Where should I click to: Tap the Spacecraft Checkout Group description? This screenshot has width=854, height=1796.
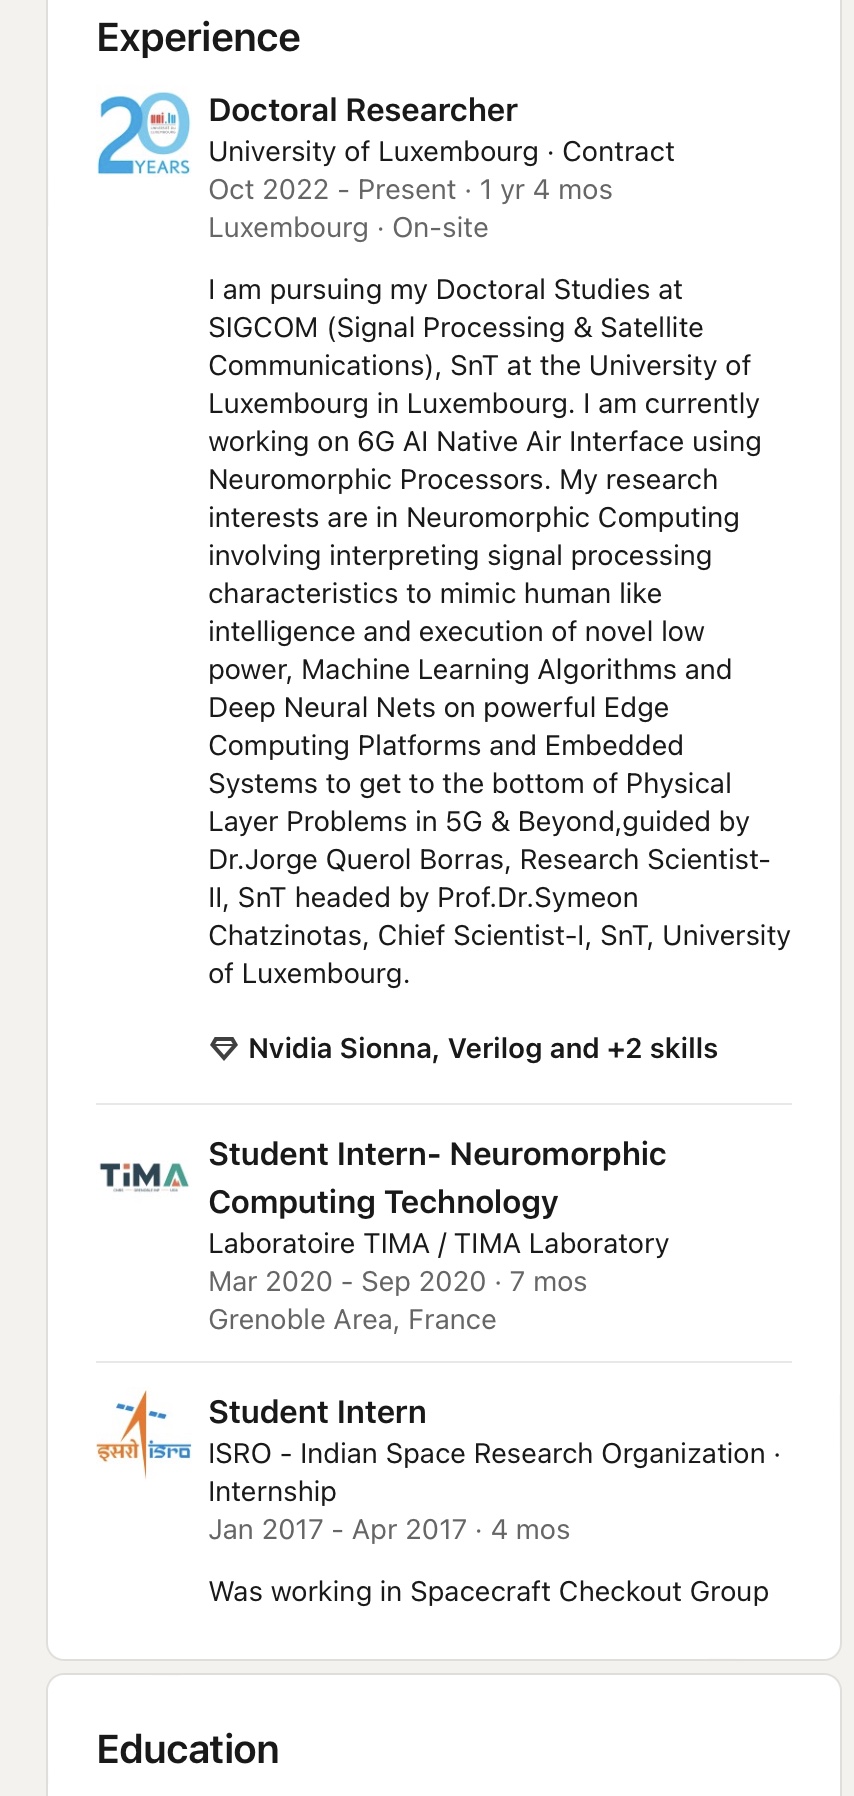(488, 1592)
